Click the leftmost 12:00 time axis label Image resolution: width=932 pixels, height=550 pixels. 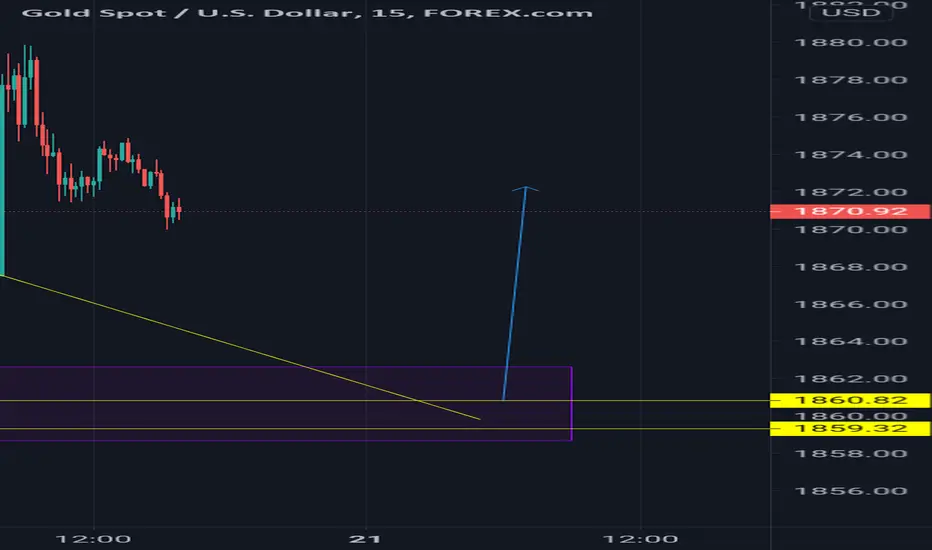(x=93, y=539)
